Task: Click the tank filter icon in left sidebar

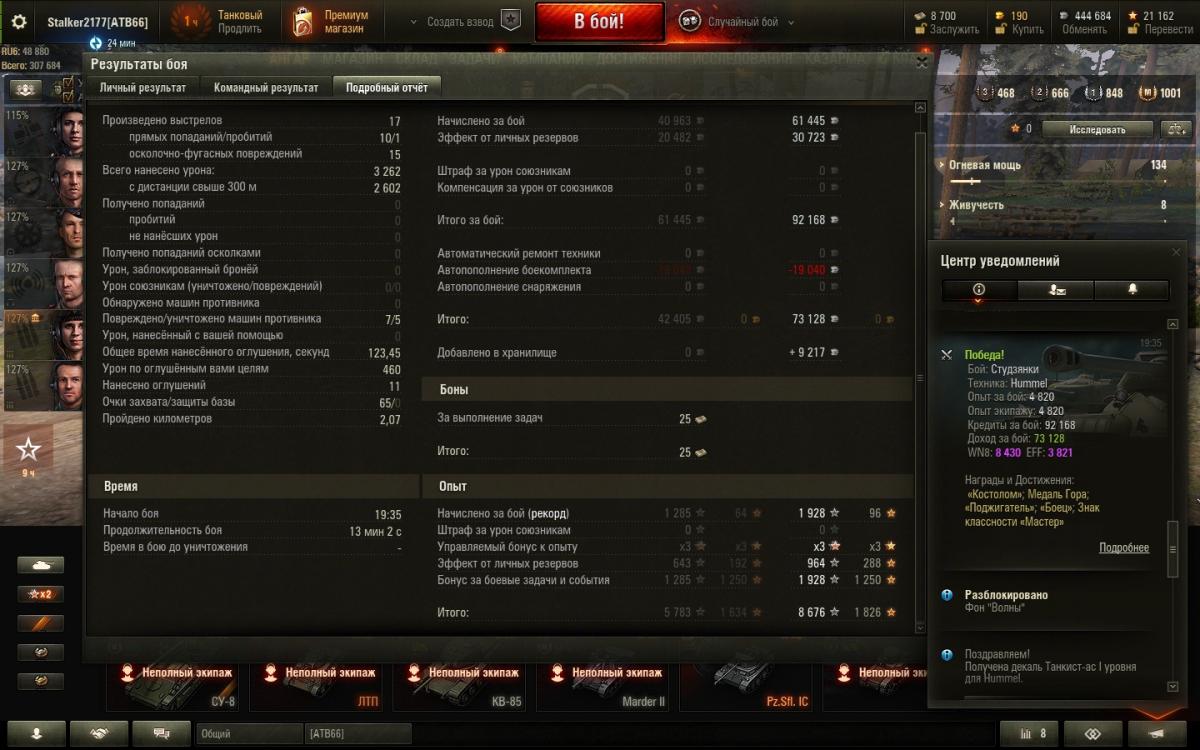Action: pyautogui.click(x=40, y=565)
